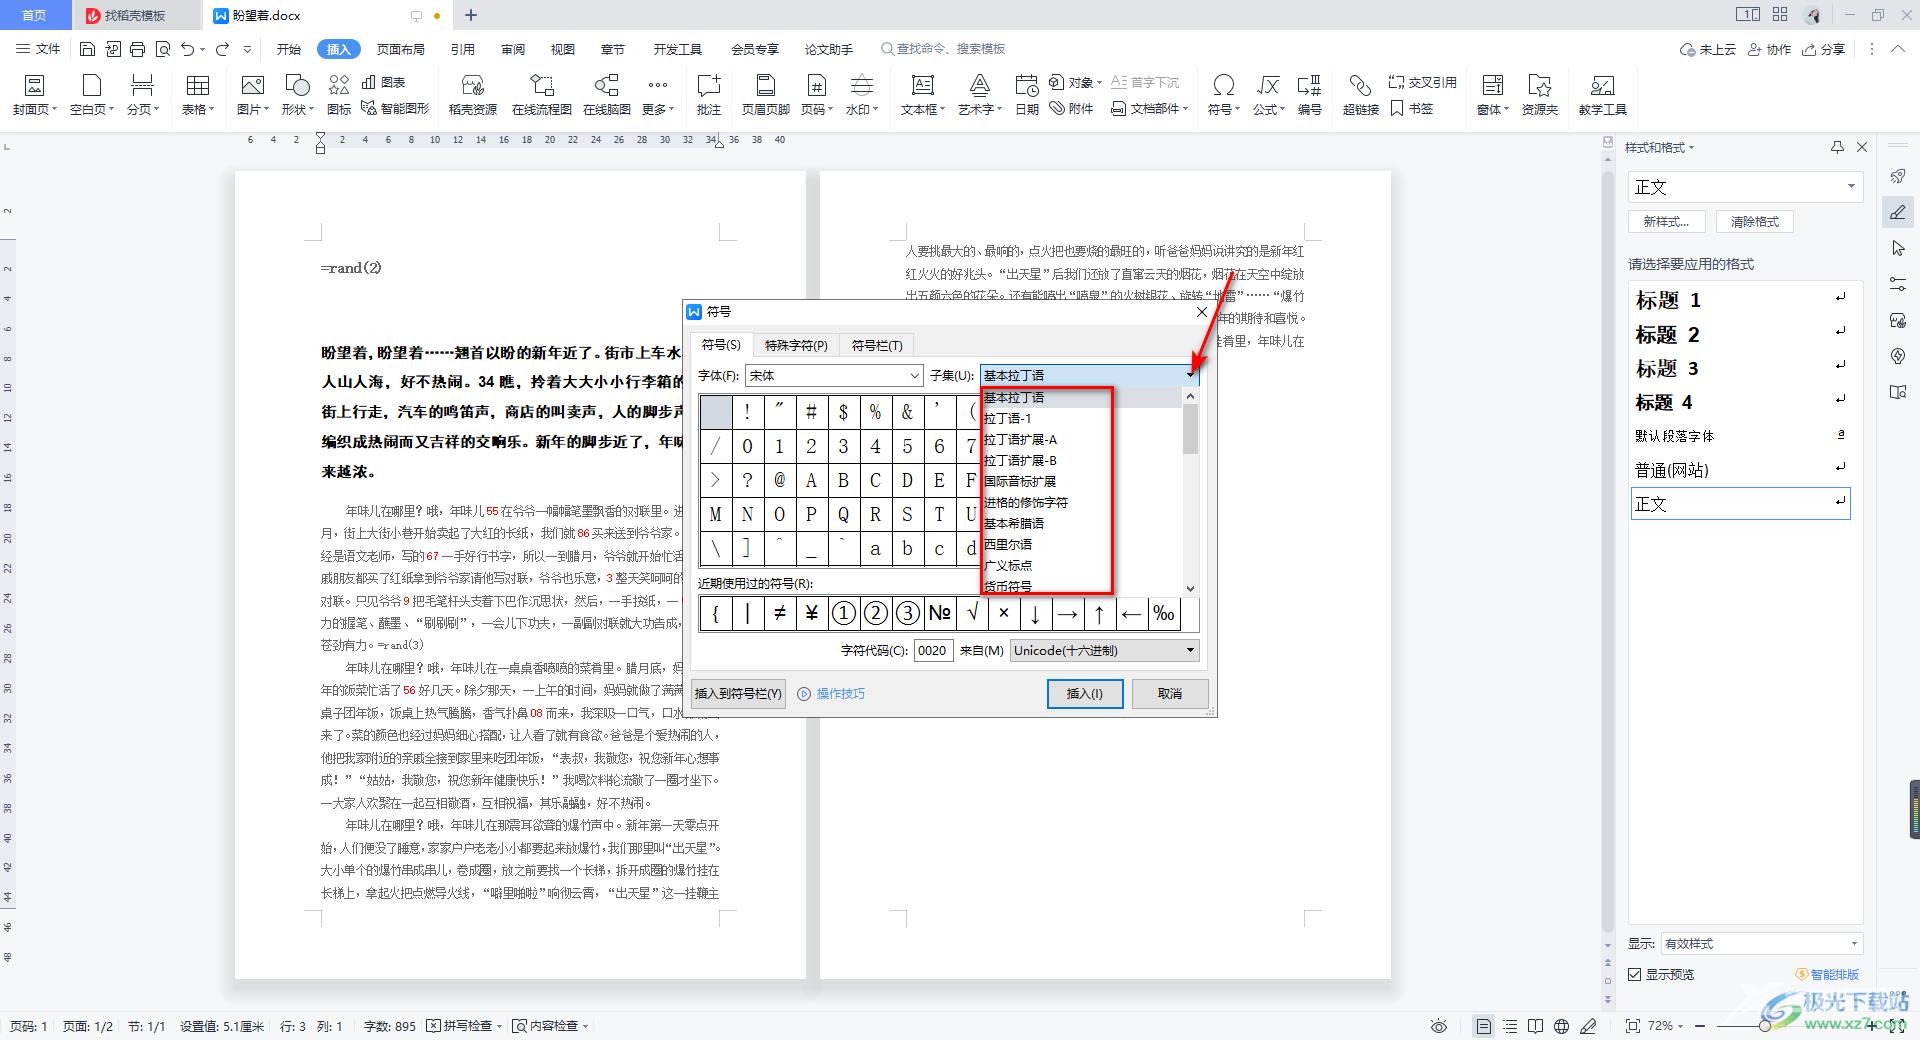Click the Cover Page (封面页) icon

(34, 95)
